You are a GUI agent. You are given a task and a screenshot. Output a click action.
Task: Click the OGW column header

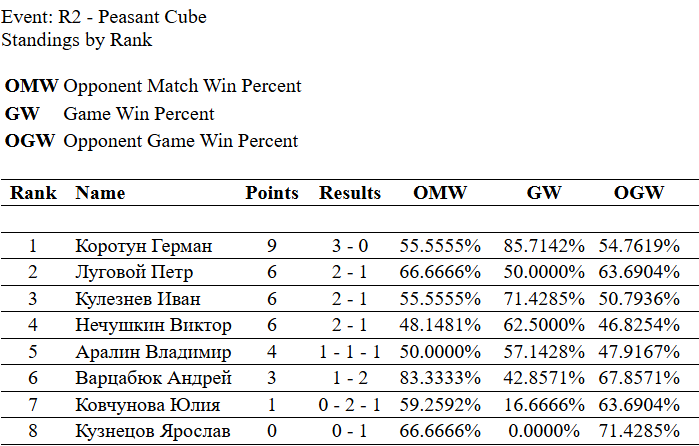tap(639, 193)
